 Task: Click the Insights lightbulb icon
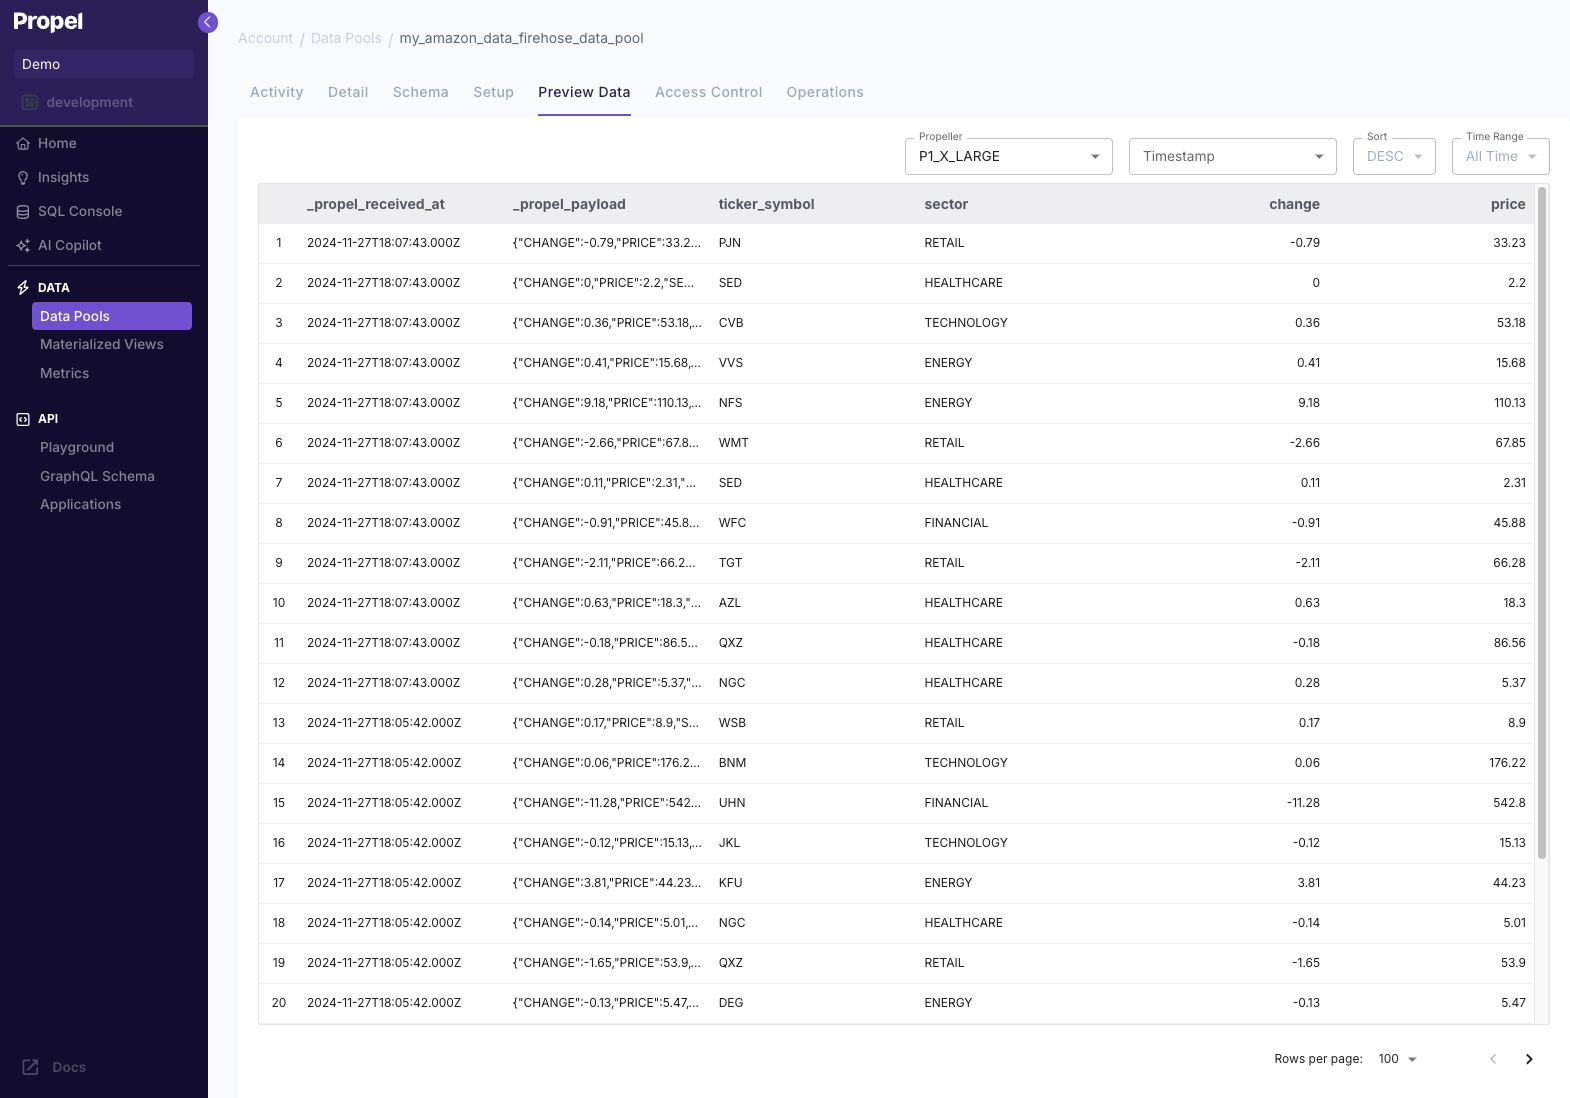[23, 178]
